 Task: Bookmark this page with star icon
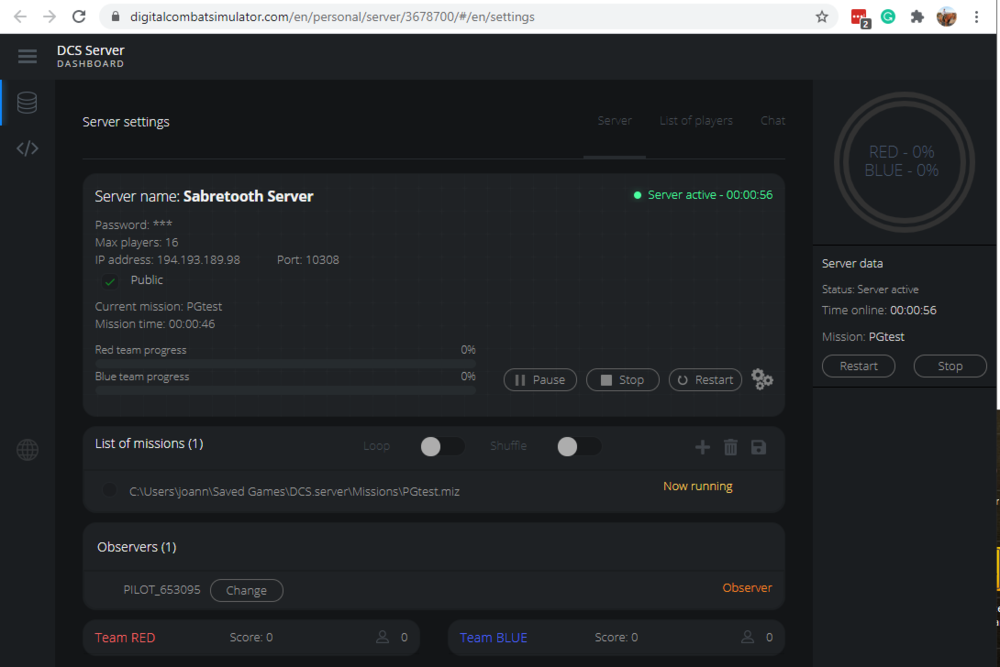821,17
